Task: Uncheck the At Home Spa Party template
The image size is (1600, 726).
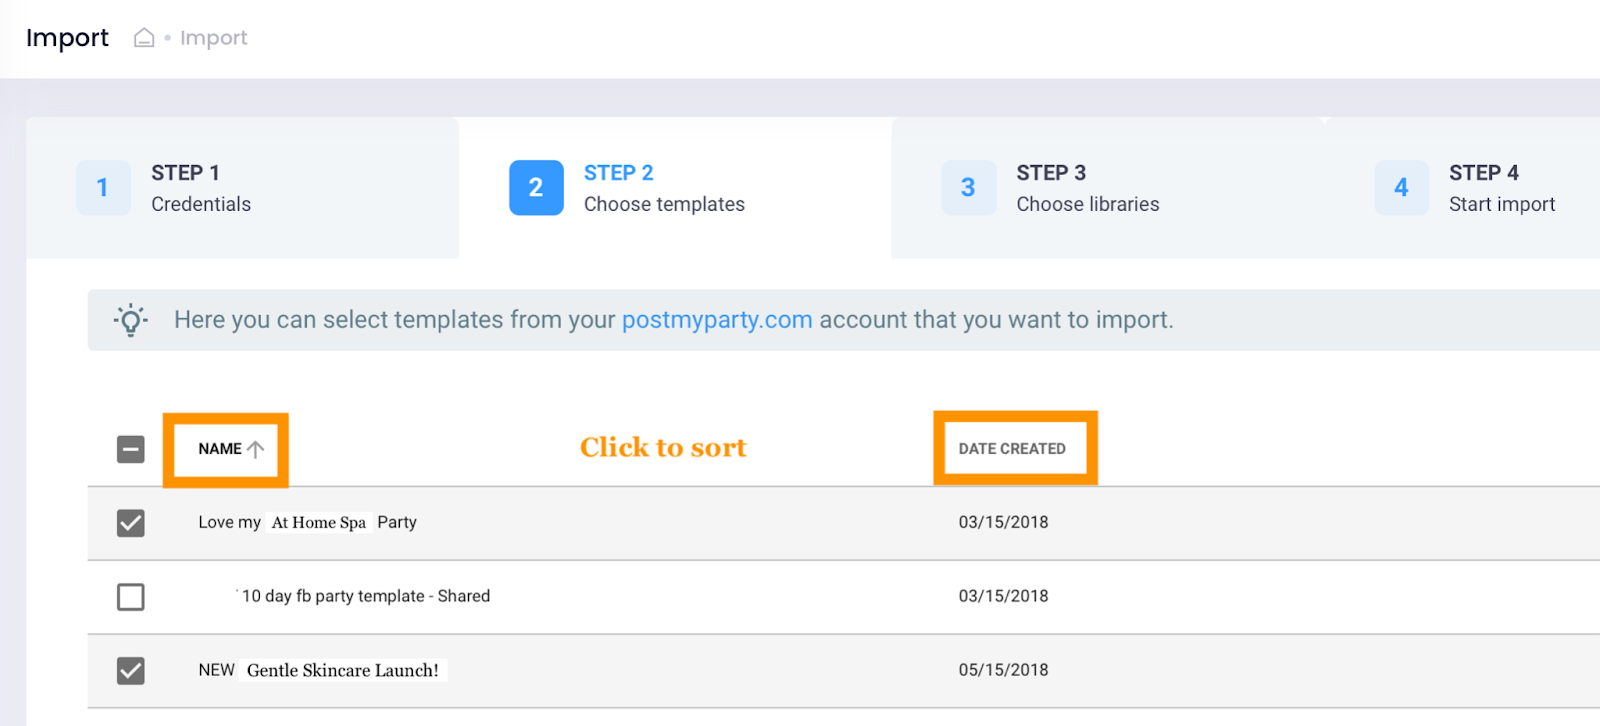Action: 131,523
